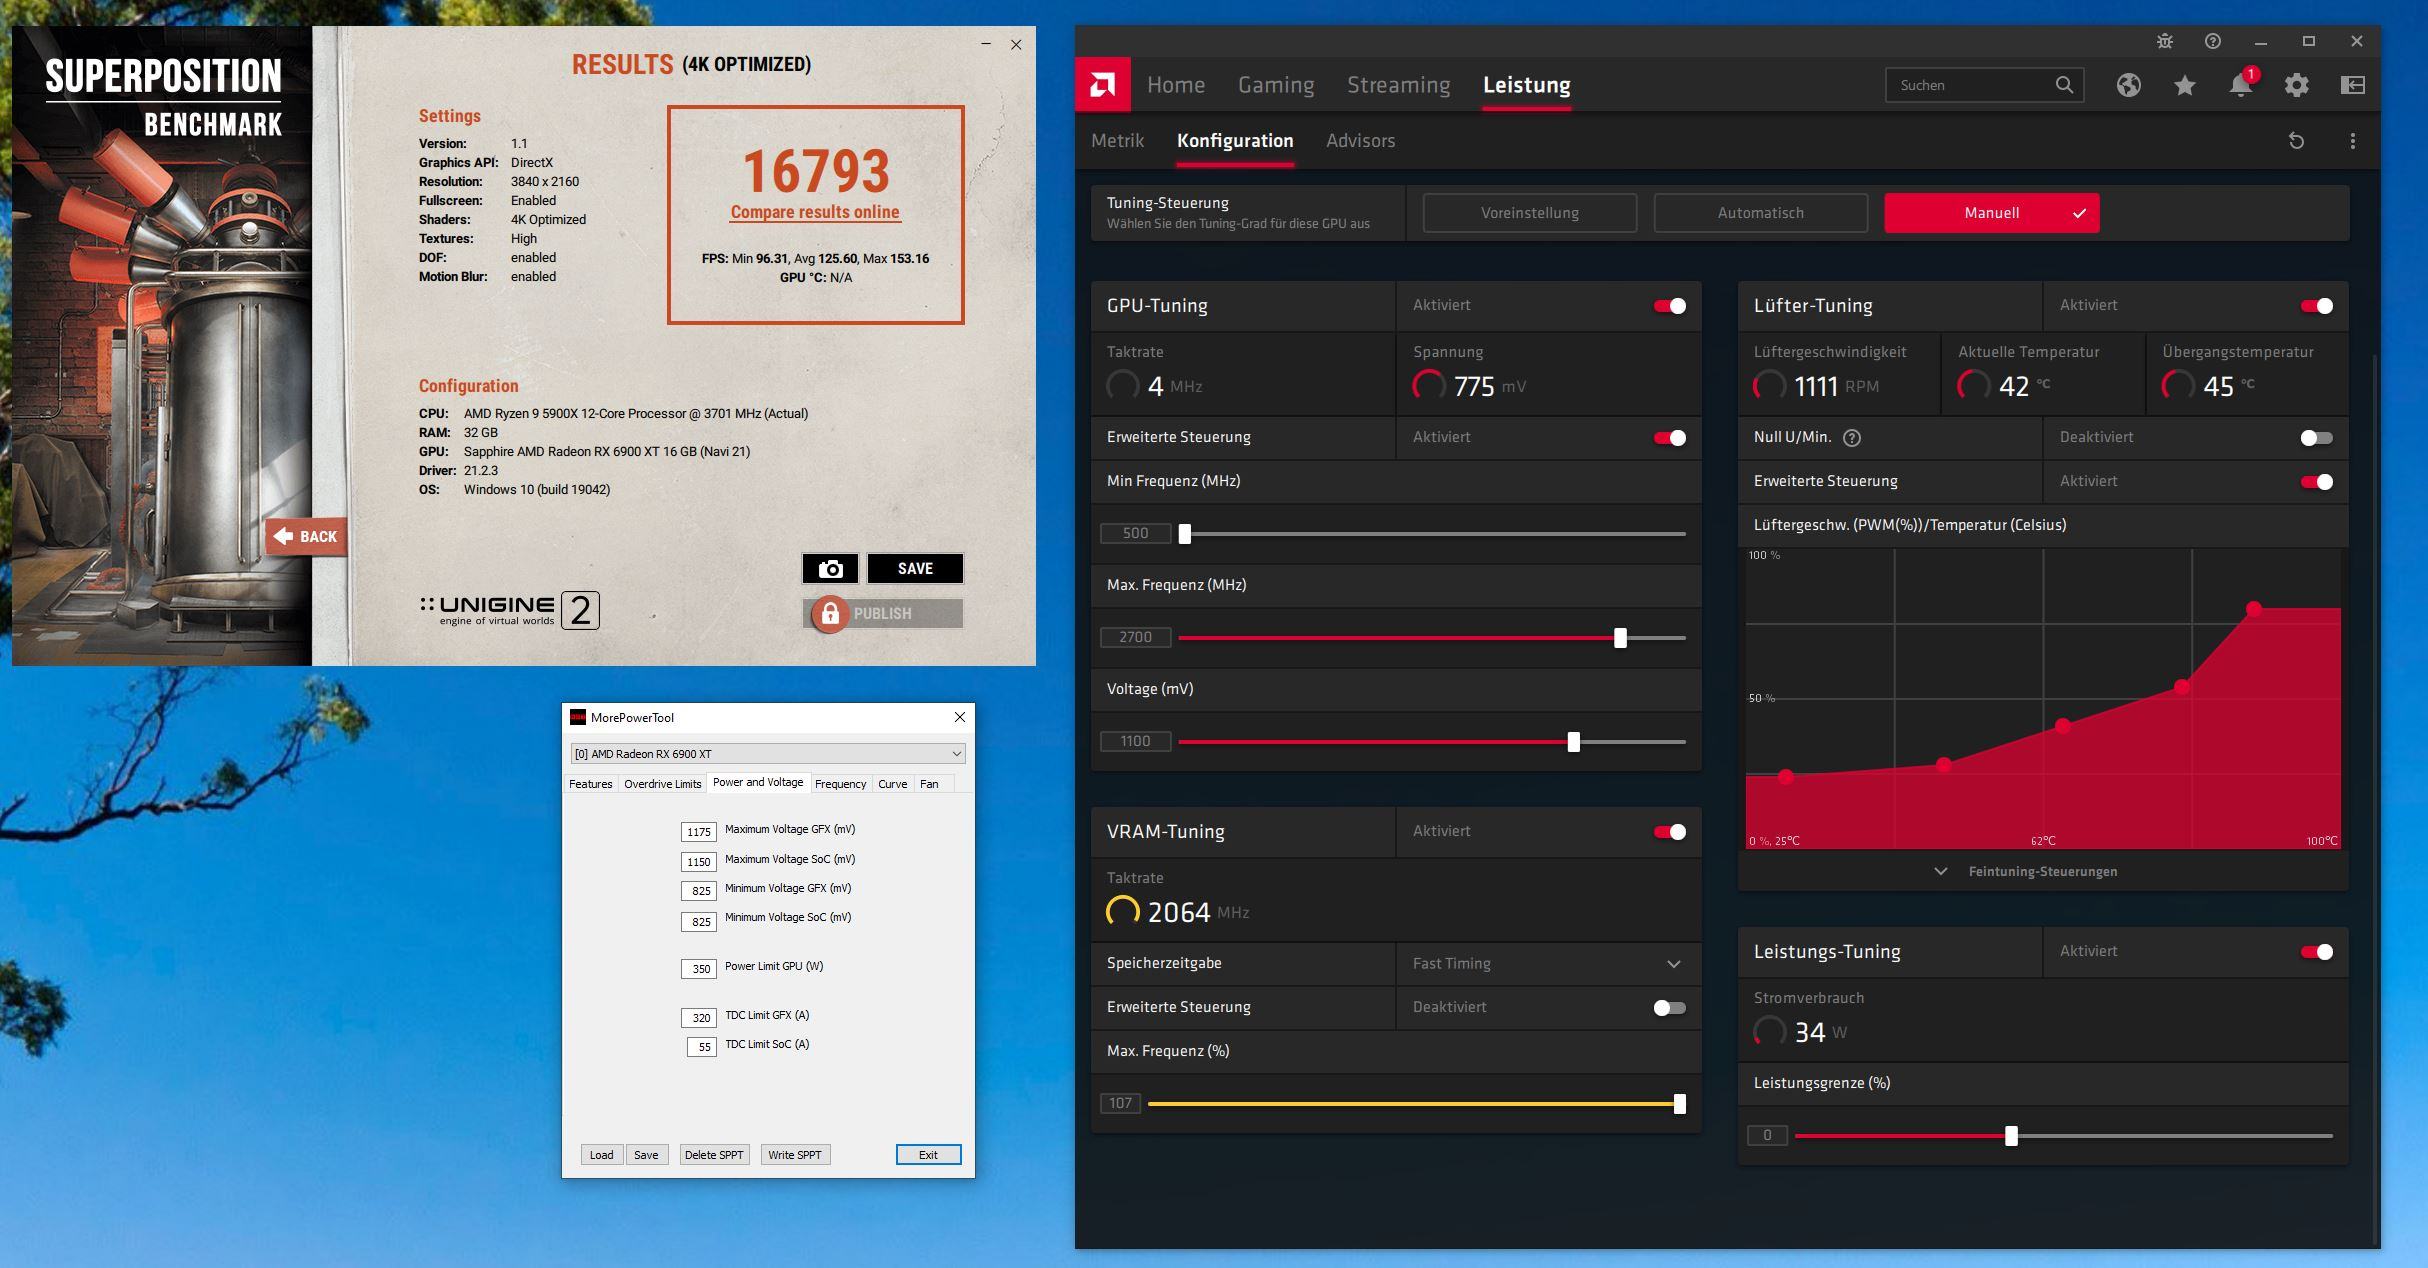Viewport: 2428px width, 1268px height.
Task: Switch to the Gaming tab
Action: click(x=1276, y=85)
